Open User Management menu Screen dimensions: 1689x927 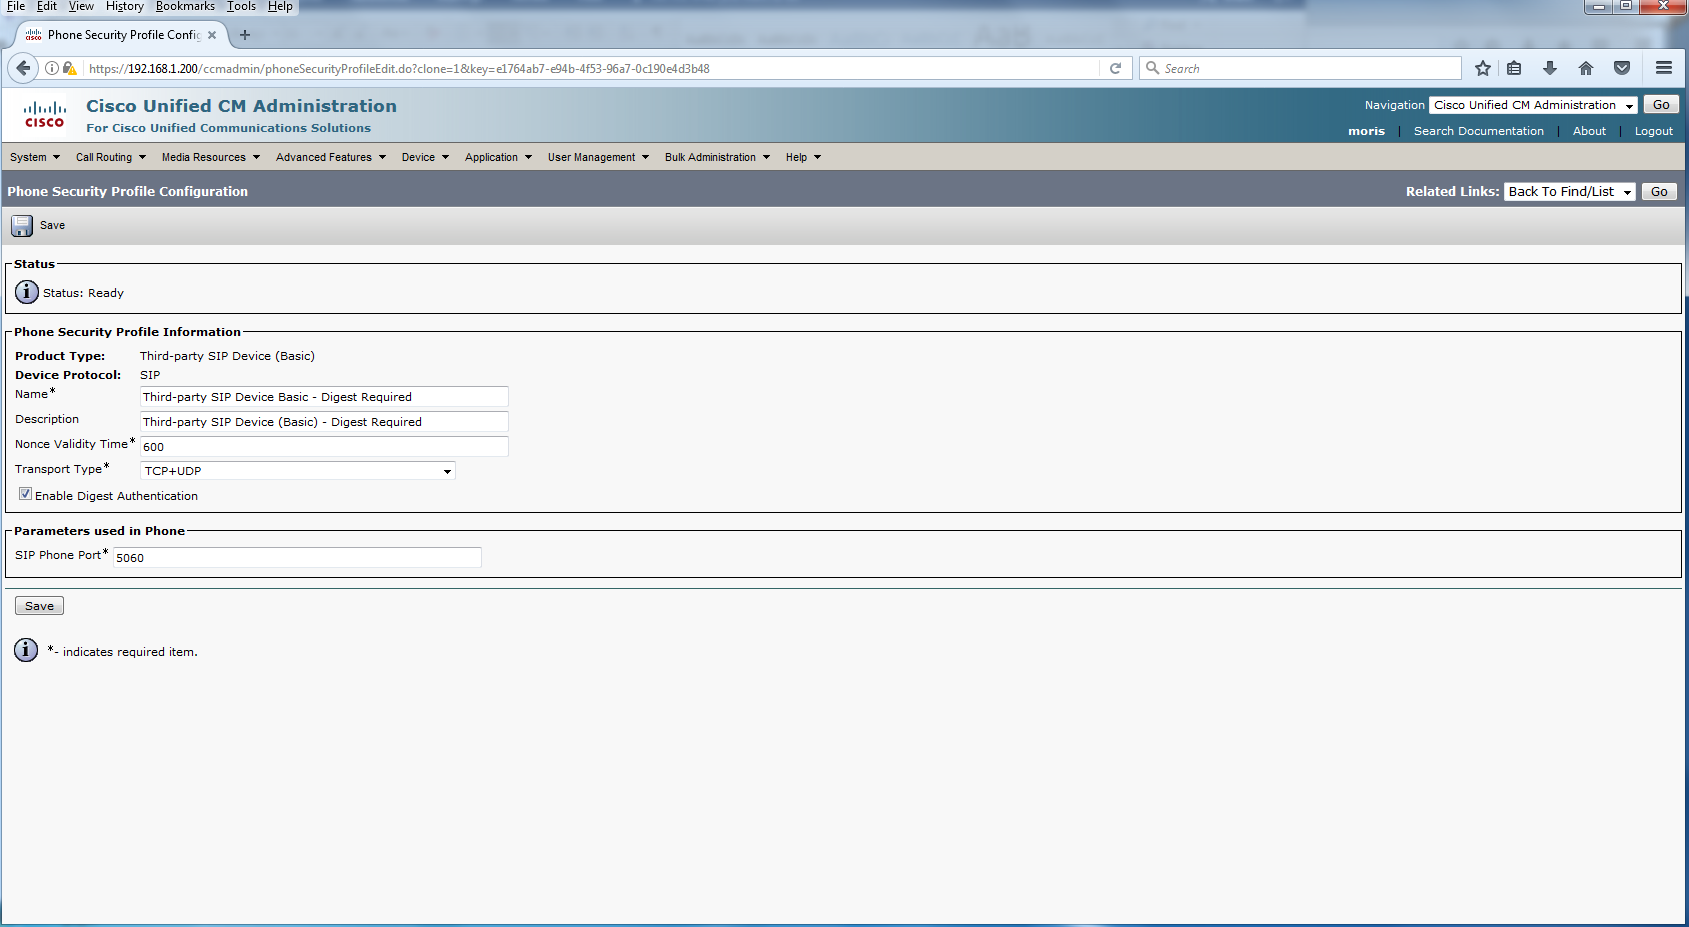point(598,157)
